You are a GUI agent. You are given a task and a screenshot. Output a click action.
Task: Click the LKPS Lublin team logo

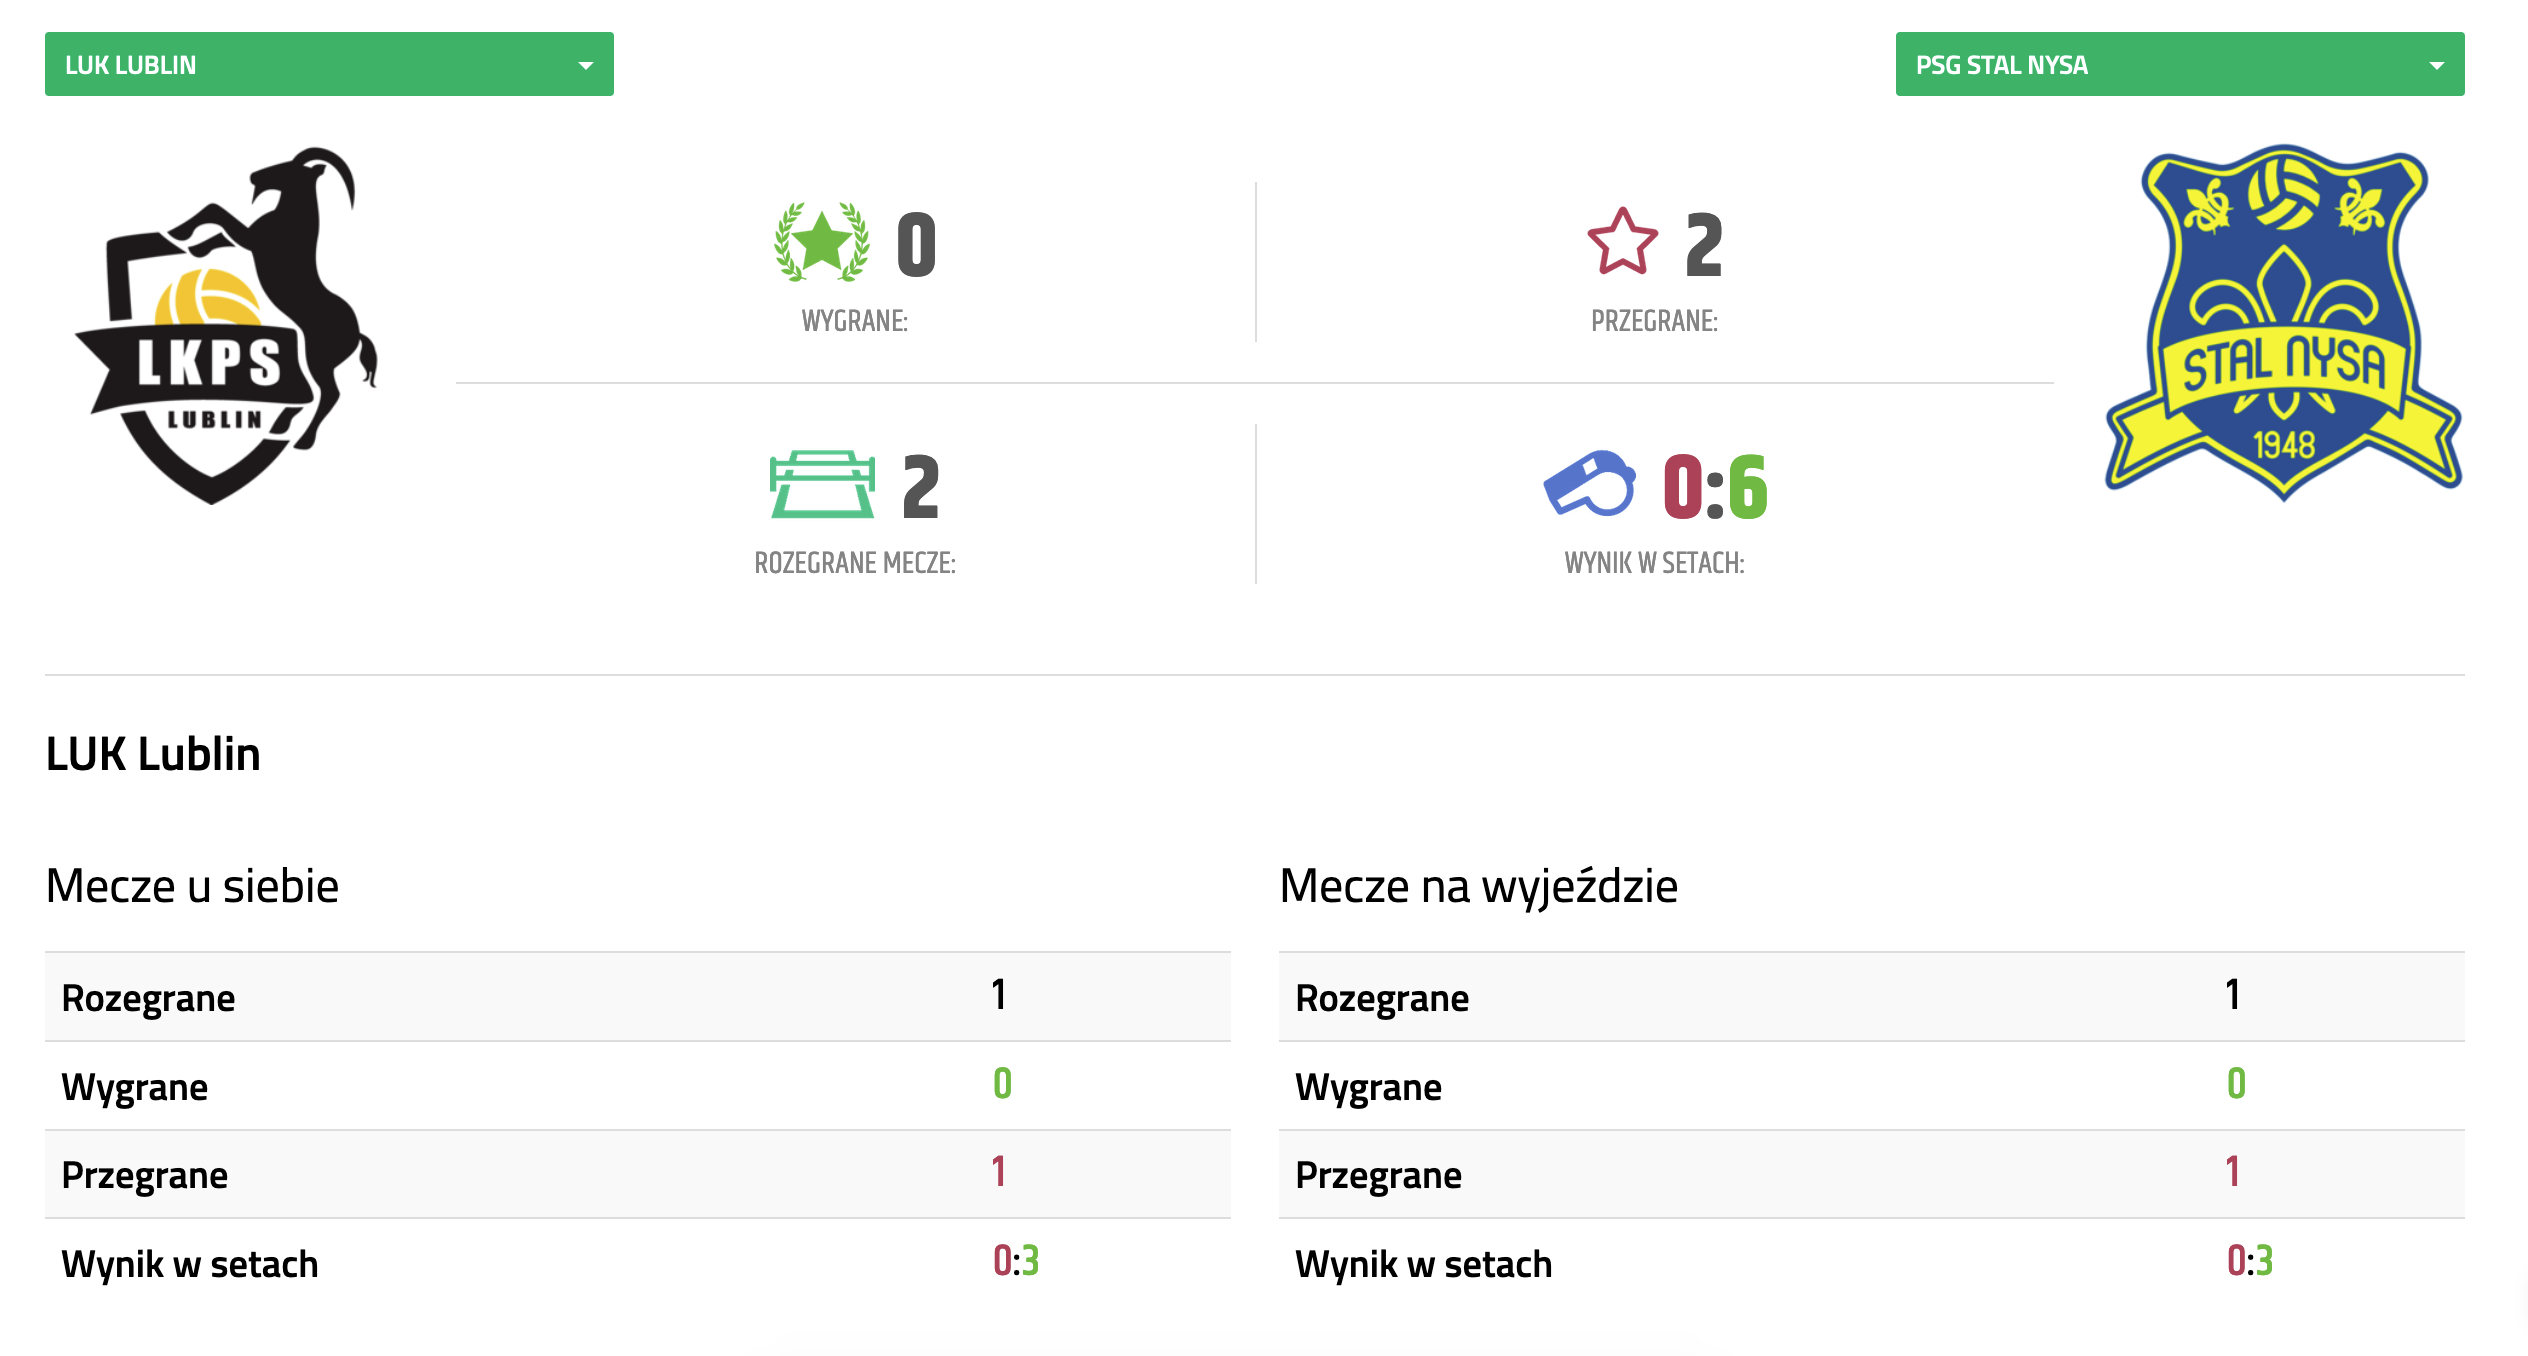[227, 326]
